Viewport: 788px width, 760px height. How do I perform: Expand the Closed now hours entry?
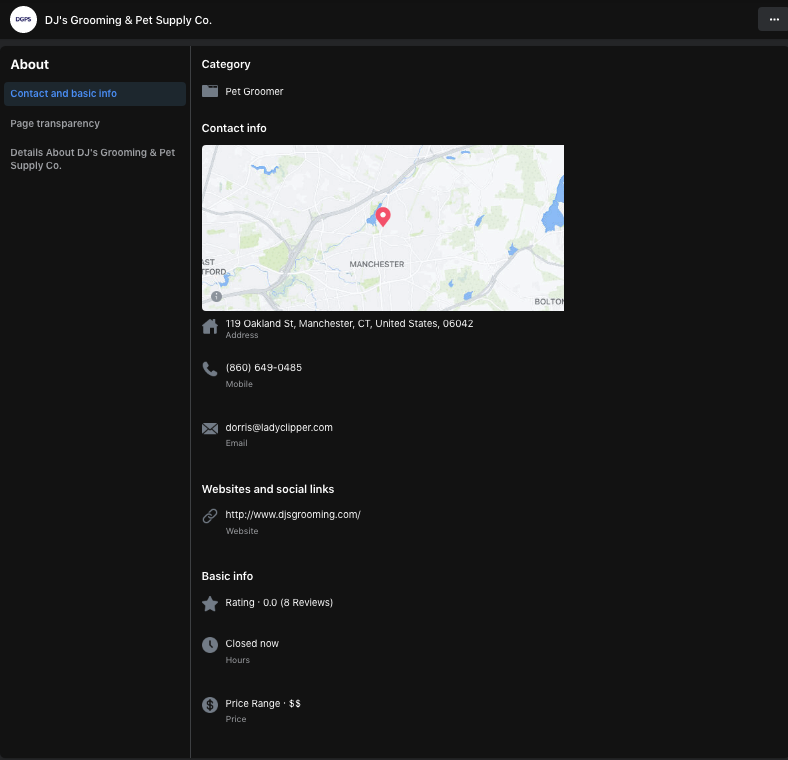coord(252,644)
